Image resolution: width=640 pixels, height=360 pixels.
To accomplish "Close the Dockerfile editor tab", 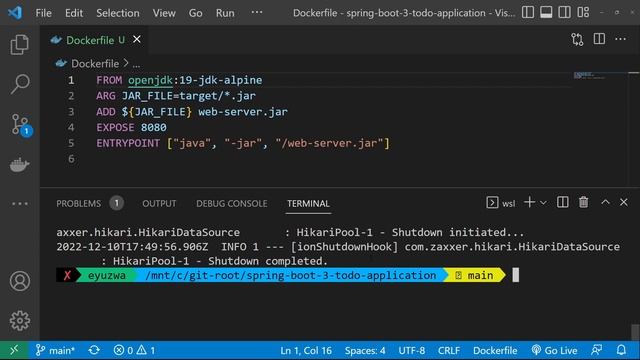I will coord(137,40).
